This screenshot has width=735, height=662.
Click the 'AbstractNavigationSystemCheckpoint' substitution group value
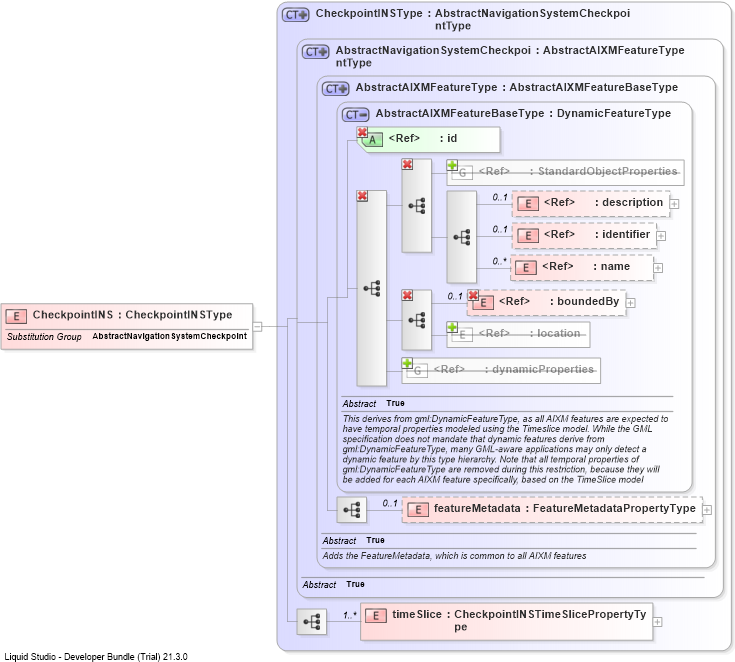(169, 336)
